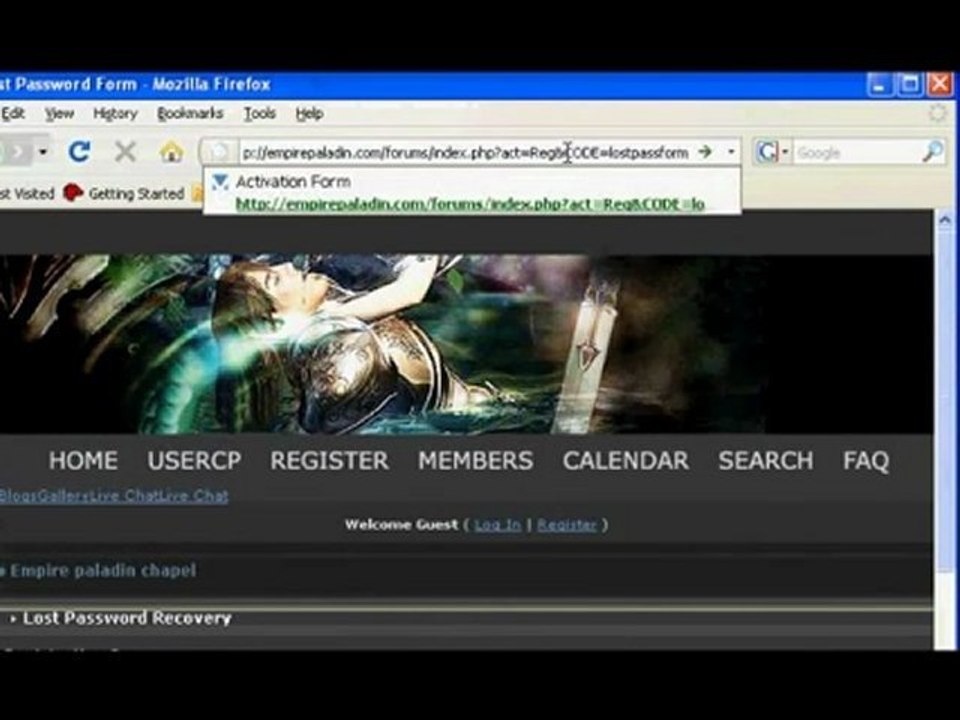This screenshot has height=720, width=960.
Task: Open the Bookmarks menu
Action: coord(190,113)
